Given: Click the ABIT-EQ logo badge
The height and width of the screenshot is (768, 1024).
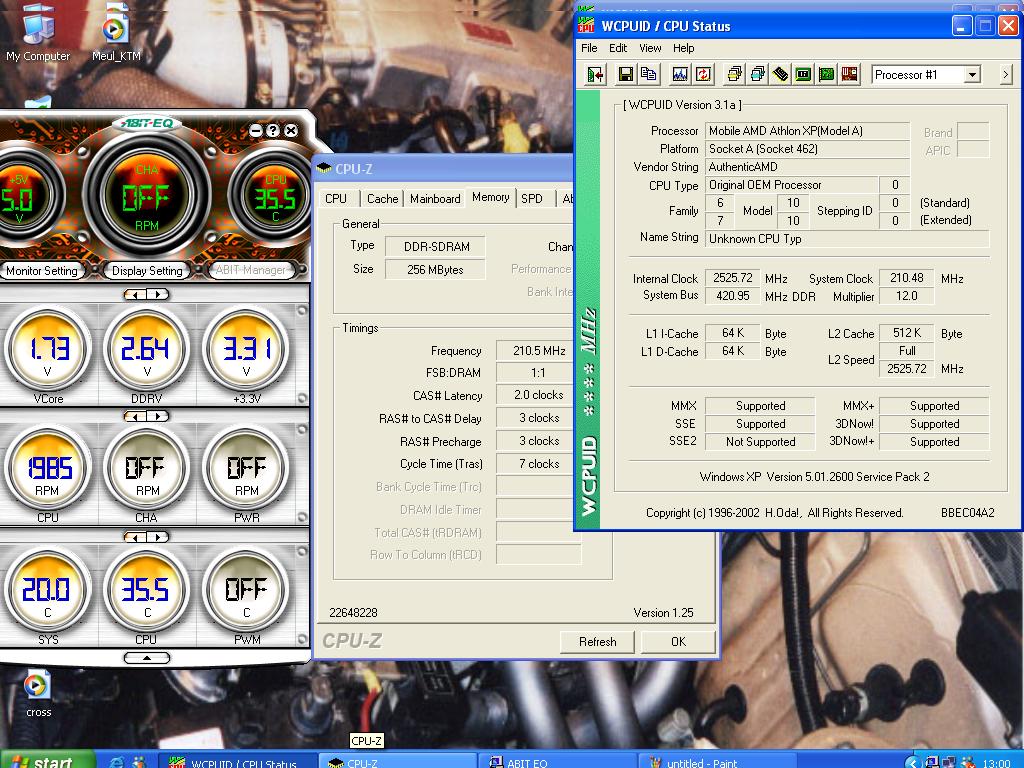Looking at the screenshot, I should (x=147, y=123).
